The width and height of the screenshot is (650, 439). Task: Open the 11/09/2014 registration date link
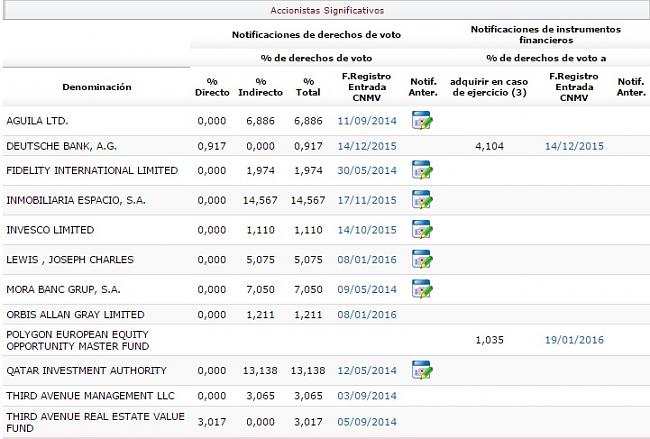tap(367, 121)
